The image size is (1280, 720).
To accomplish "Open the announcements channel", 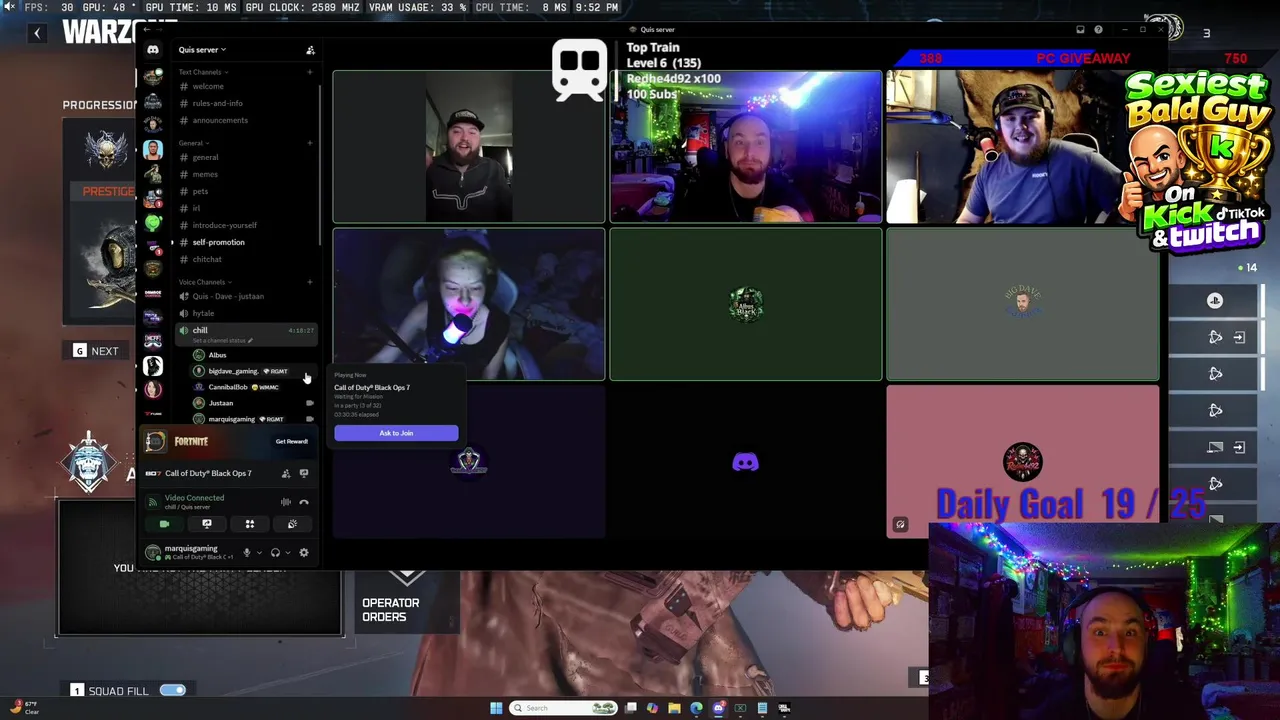I will (245, 120).
